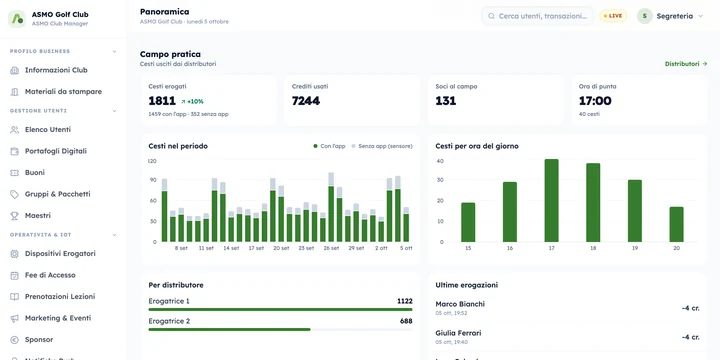Click the Materiali da stampare icon
Image resolution: width=720 pixels, height=360 pixels.
point(14,92)
